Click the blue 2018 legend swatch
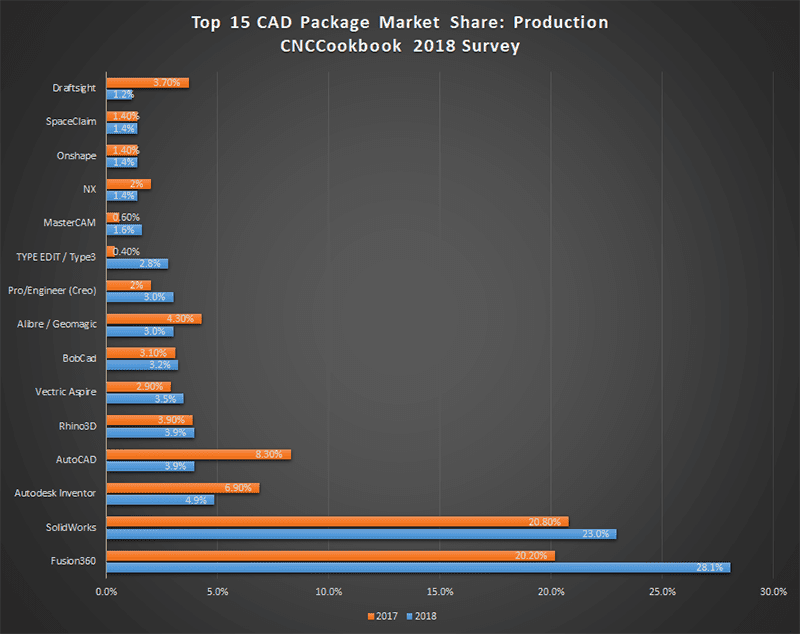 (410, 616)
